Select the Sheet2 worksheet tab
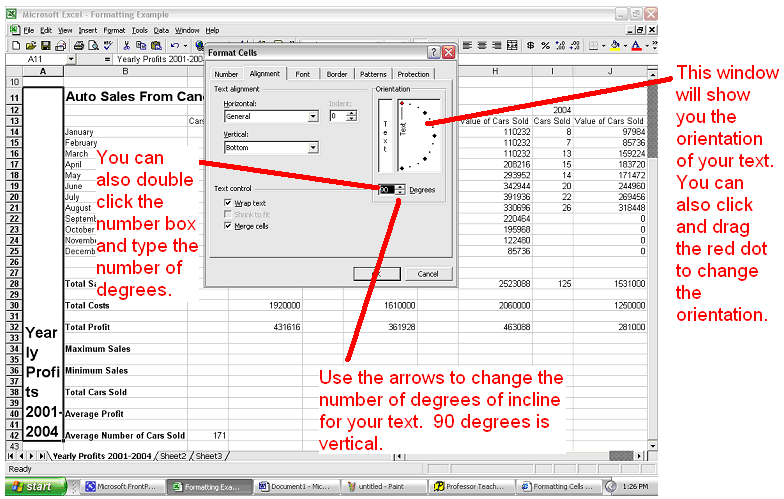 click(173, 456)
